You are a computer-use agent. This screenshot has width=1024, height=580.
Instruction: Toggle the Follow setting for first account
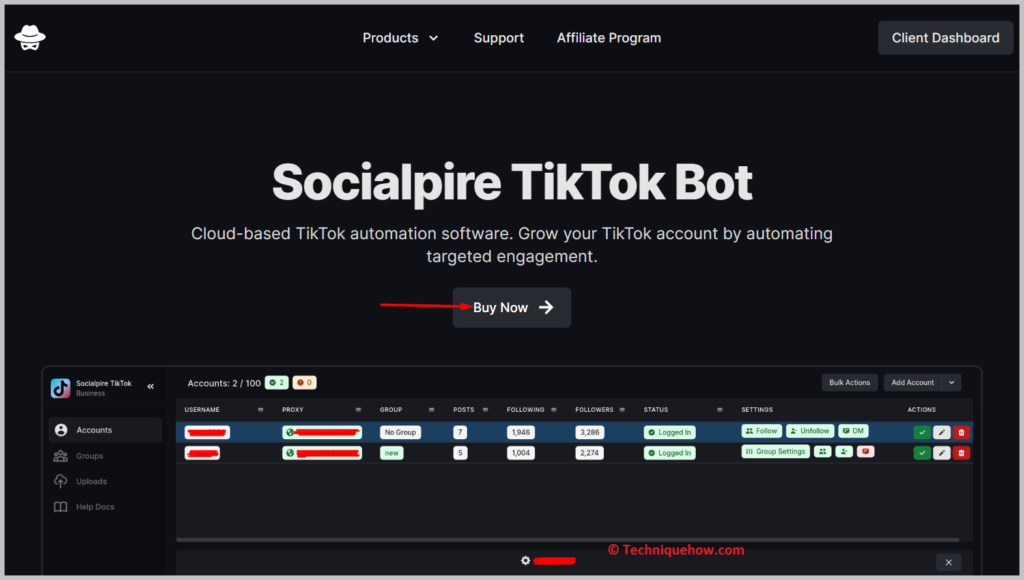pos(761,431)
